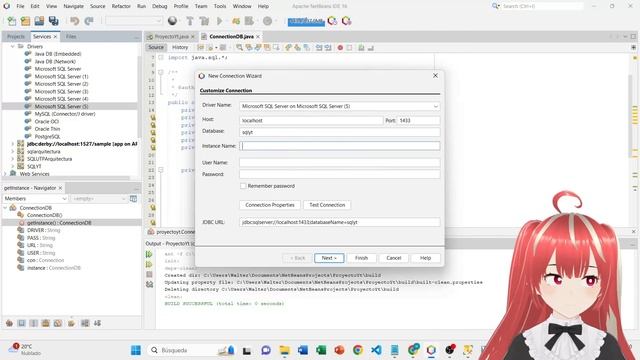The height and width of the screenshot is (360, 640).
Task: Click the New Project toolbar icon
Action: point(25,21)
